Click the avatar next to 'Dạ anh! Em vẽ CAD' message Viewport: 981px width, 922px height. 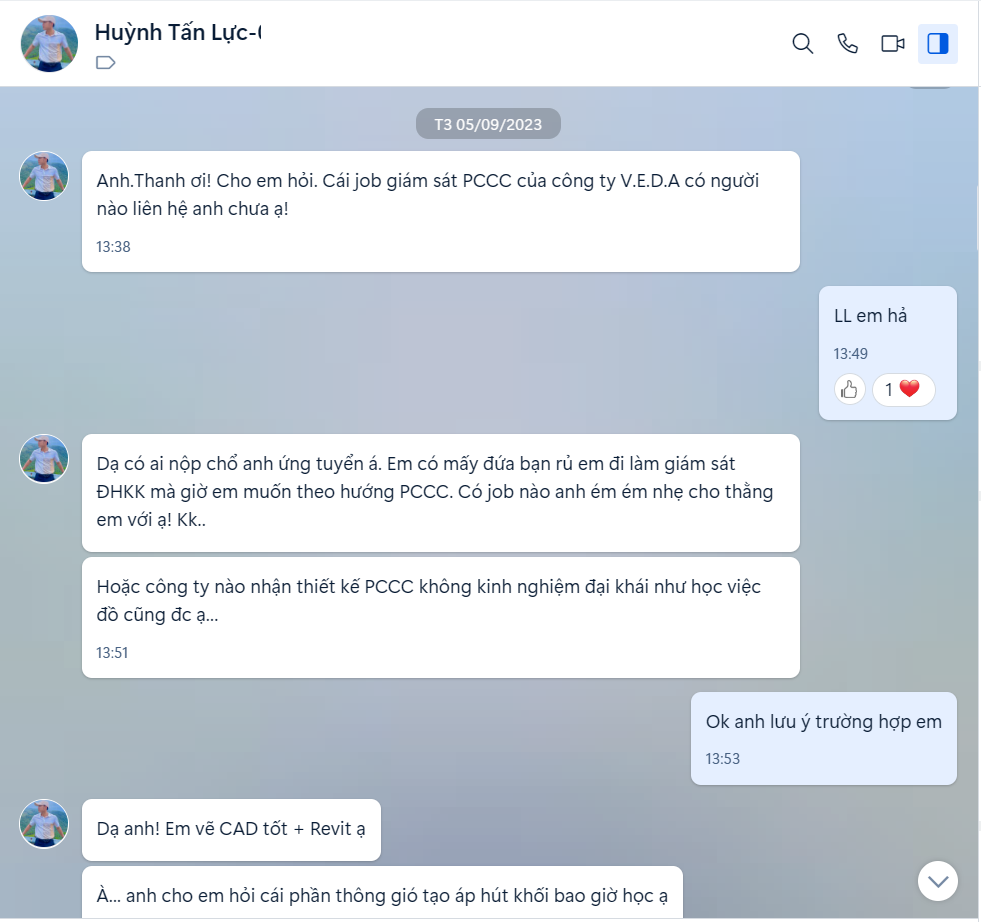pyautogui.click(x=44, y=824)
